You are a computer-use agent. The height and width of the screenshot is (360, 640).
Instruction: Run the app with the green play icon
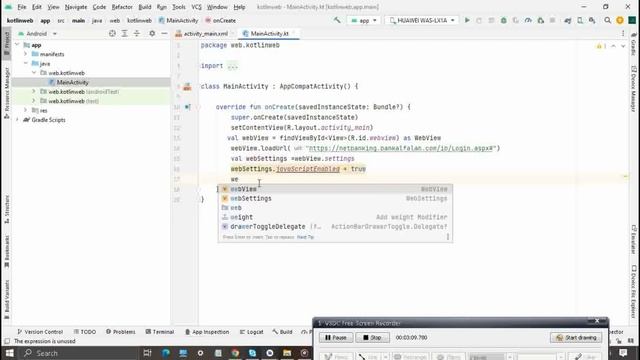click(x=467, y=20)
